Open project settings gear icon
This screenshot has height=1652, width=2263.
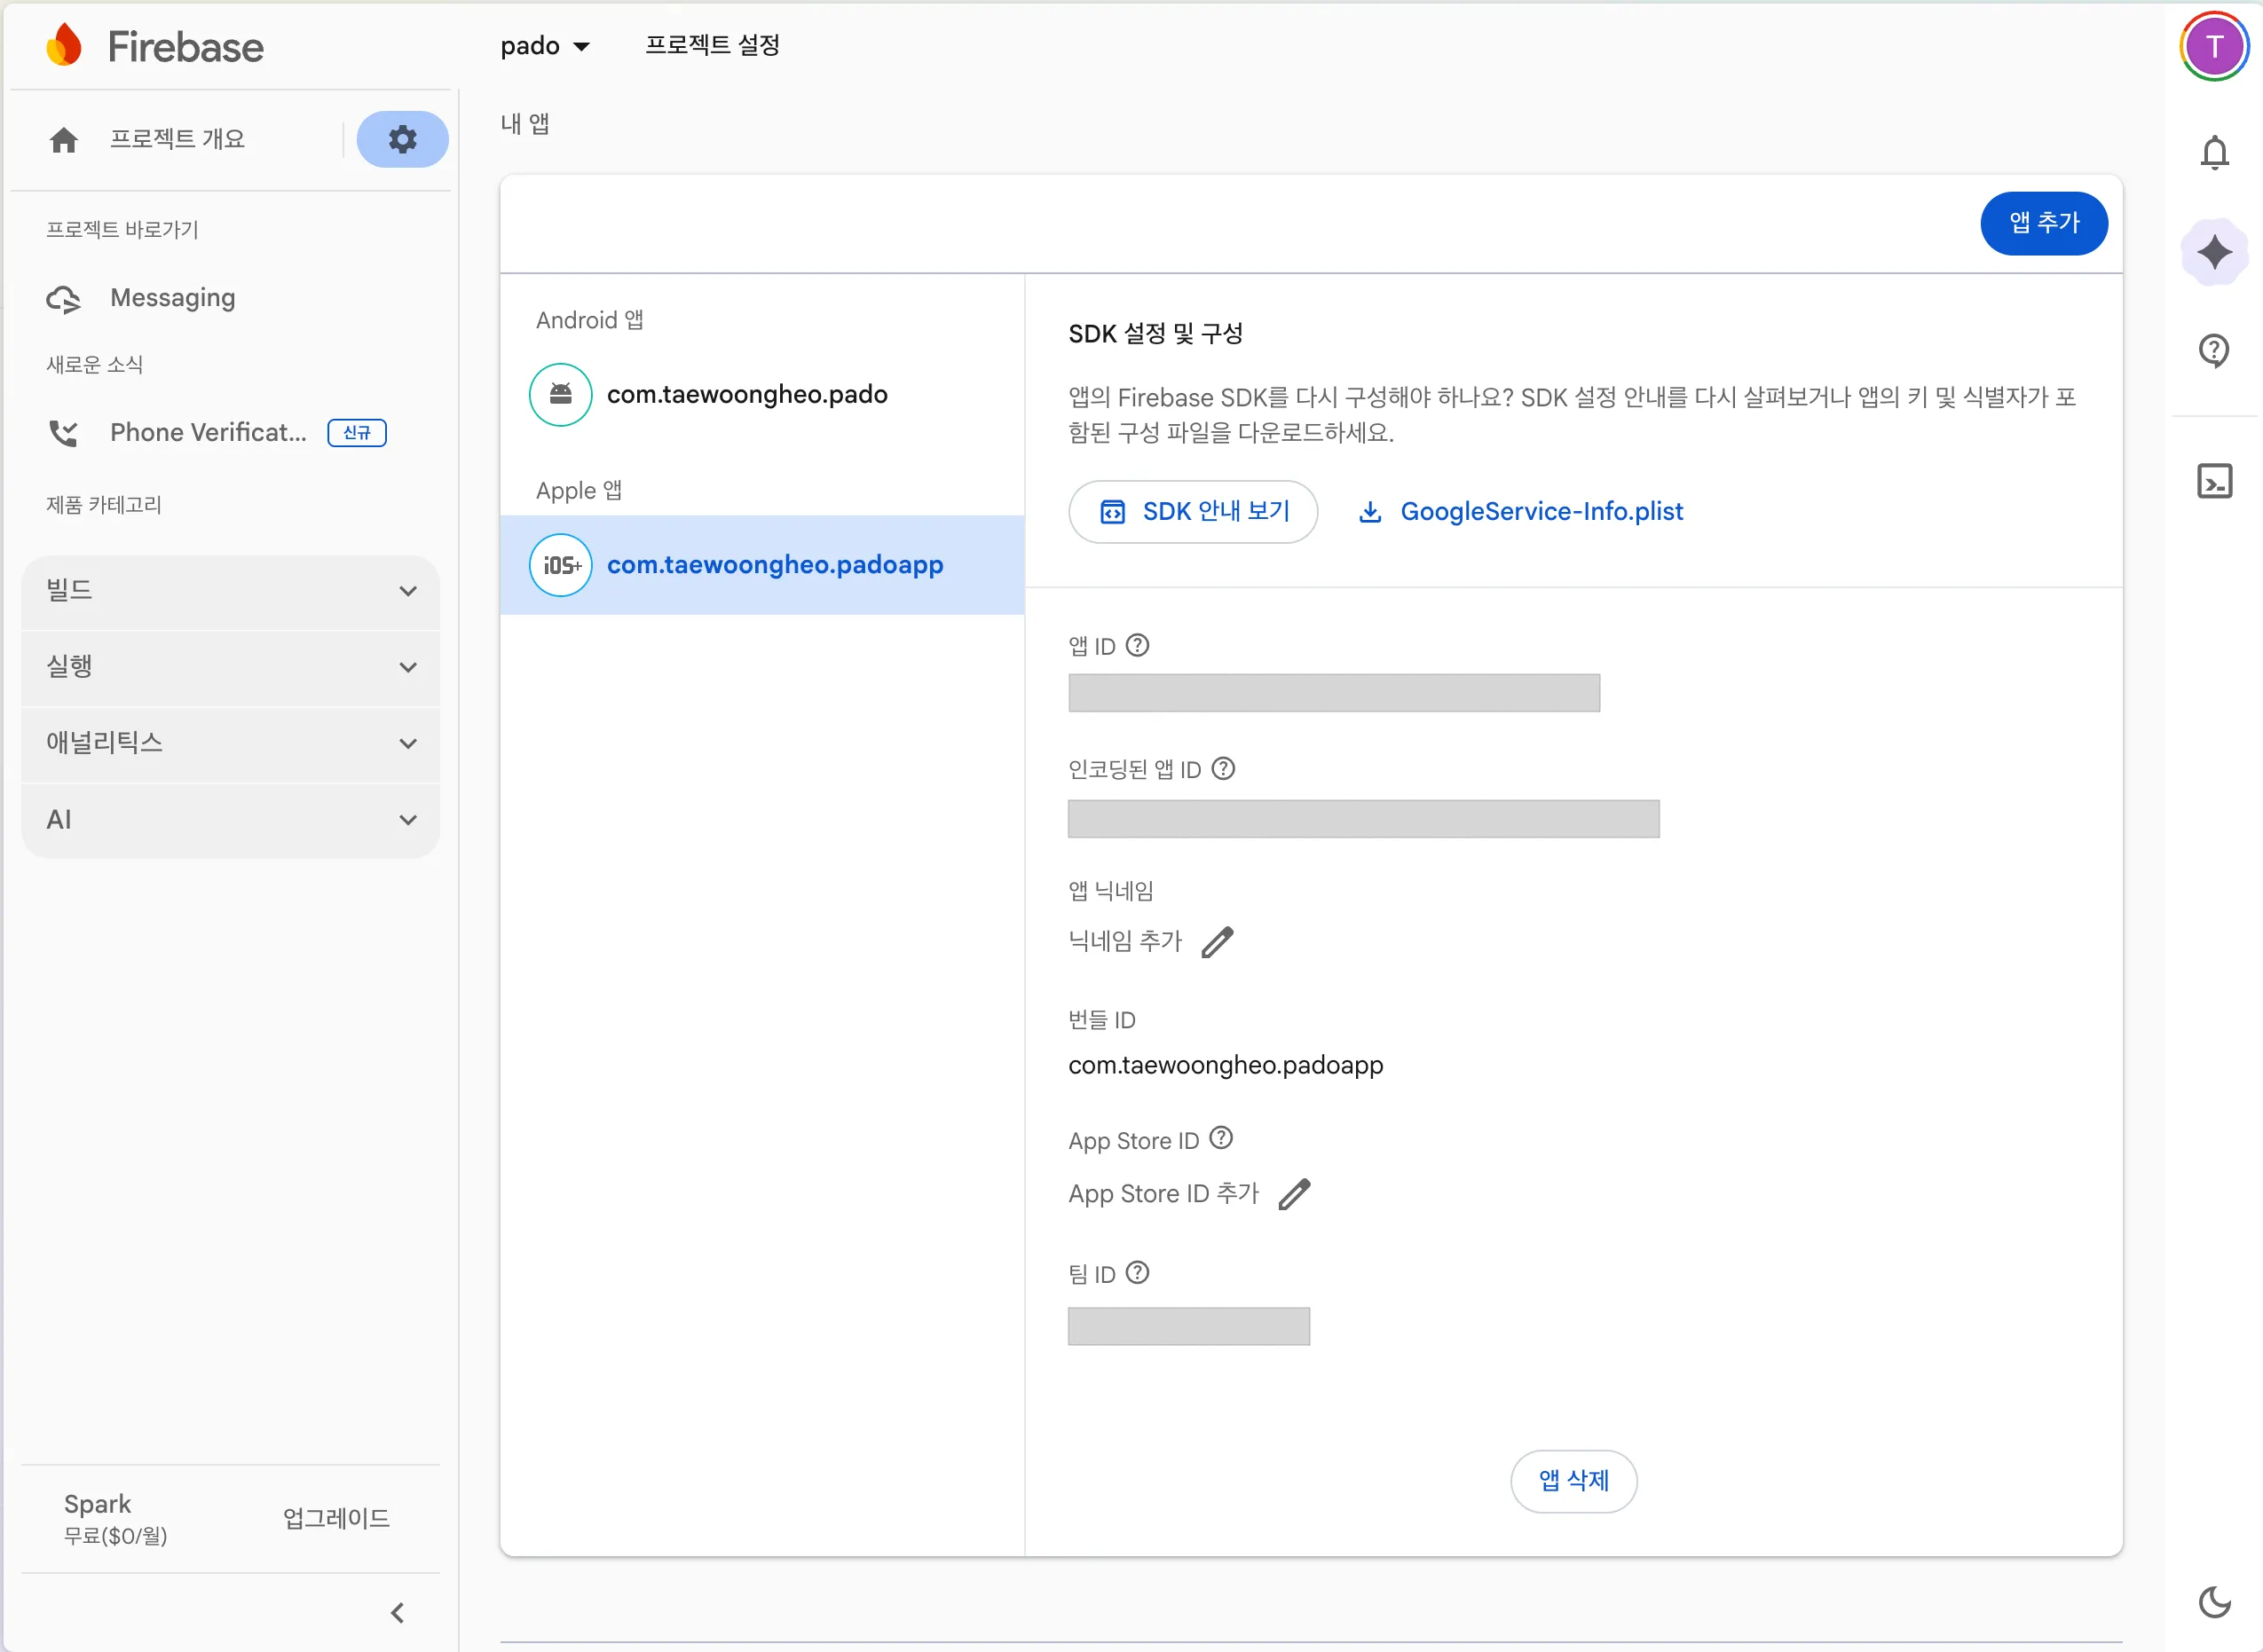[x=402, y=139]
